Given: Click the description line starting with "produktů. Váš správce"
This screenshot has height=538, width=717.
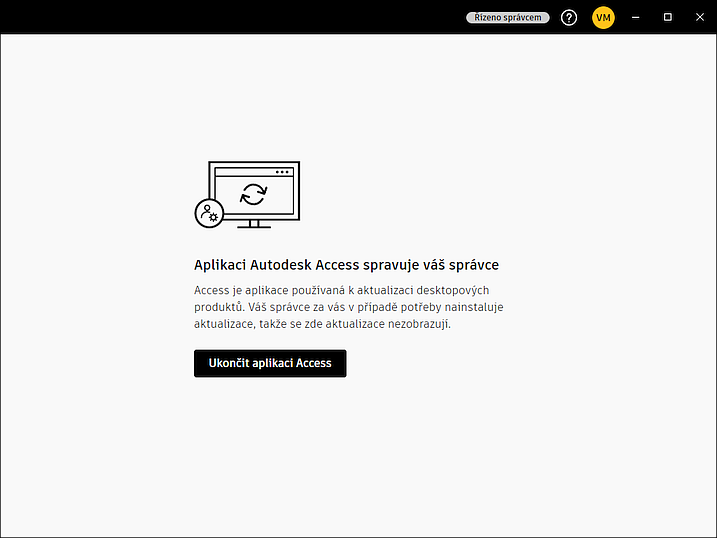Looking at the screenshot, I should [x=348, y=307].
